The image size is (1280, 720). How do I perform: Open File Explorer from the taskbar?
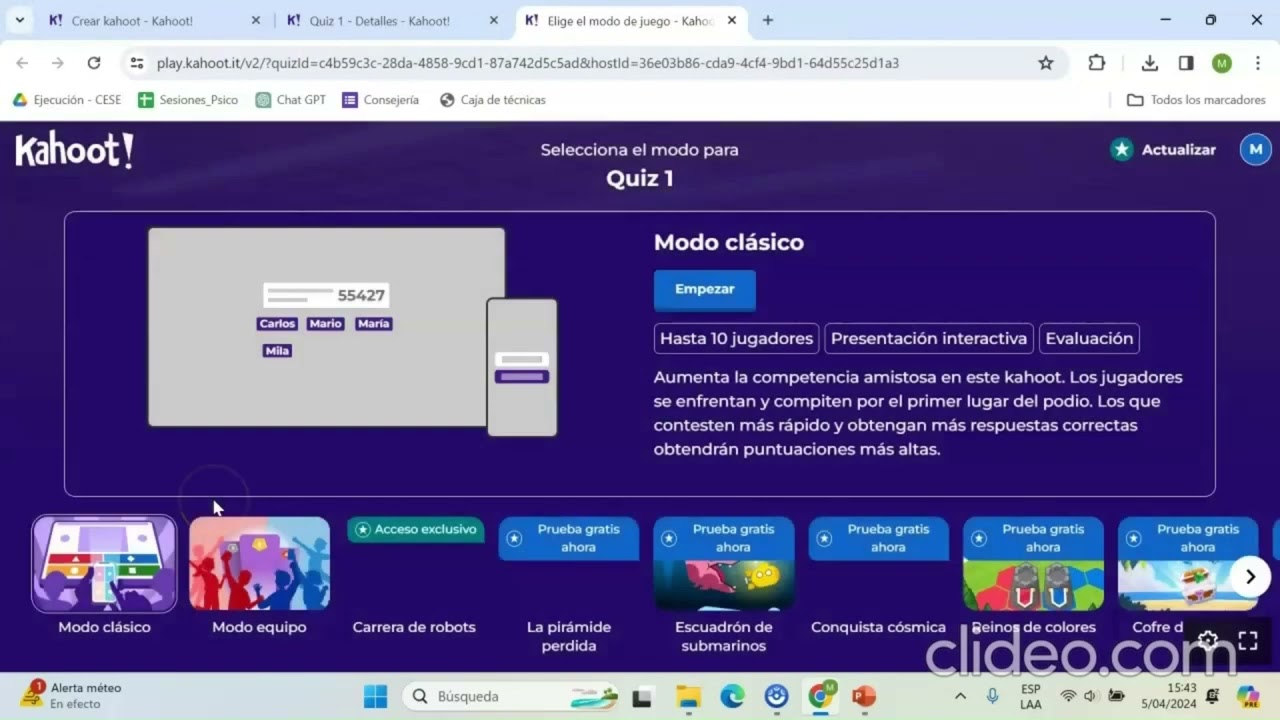point(688,696)
